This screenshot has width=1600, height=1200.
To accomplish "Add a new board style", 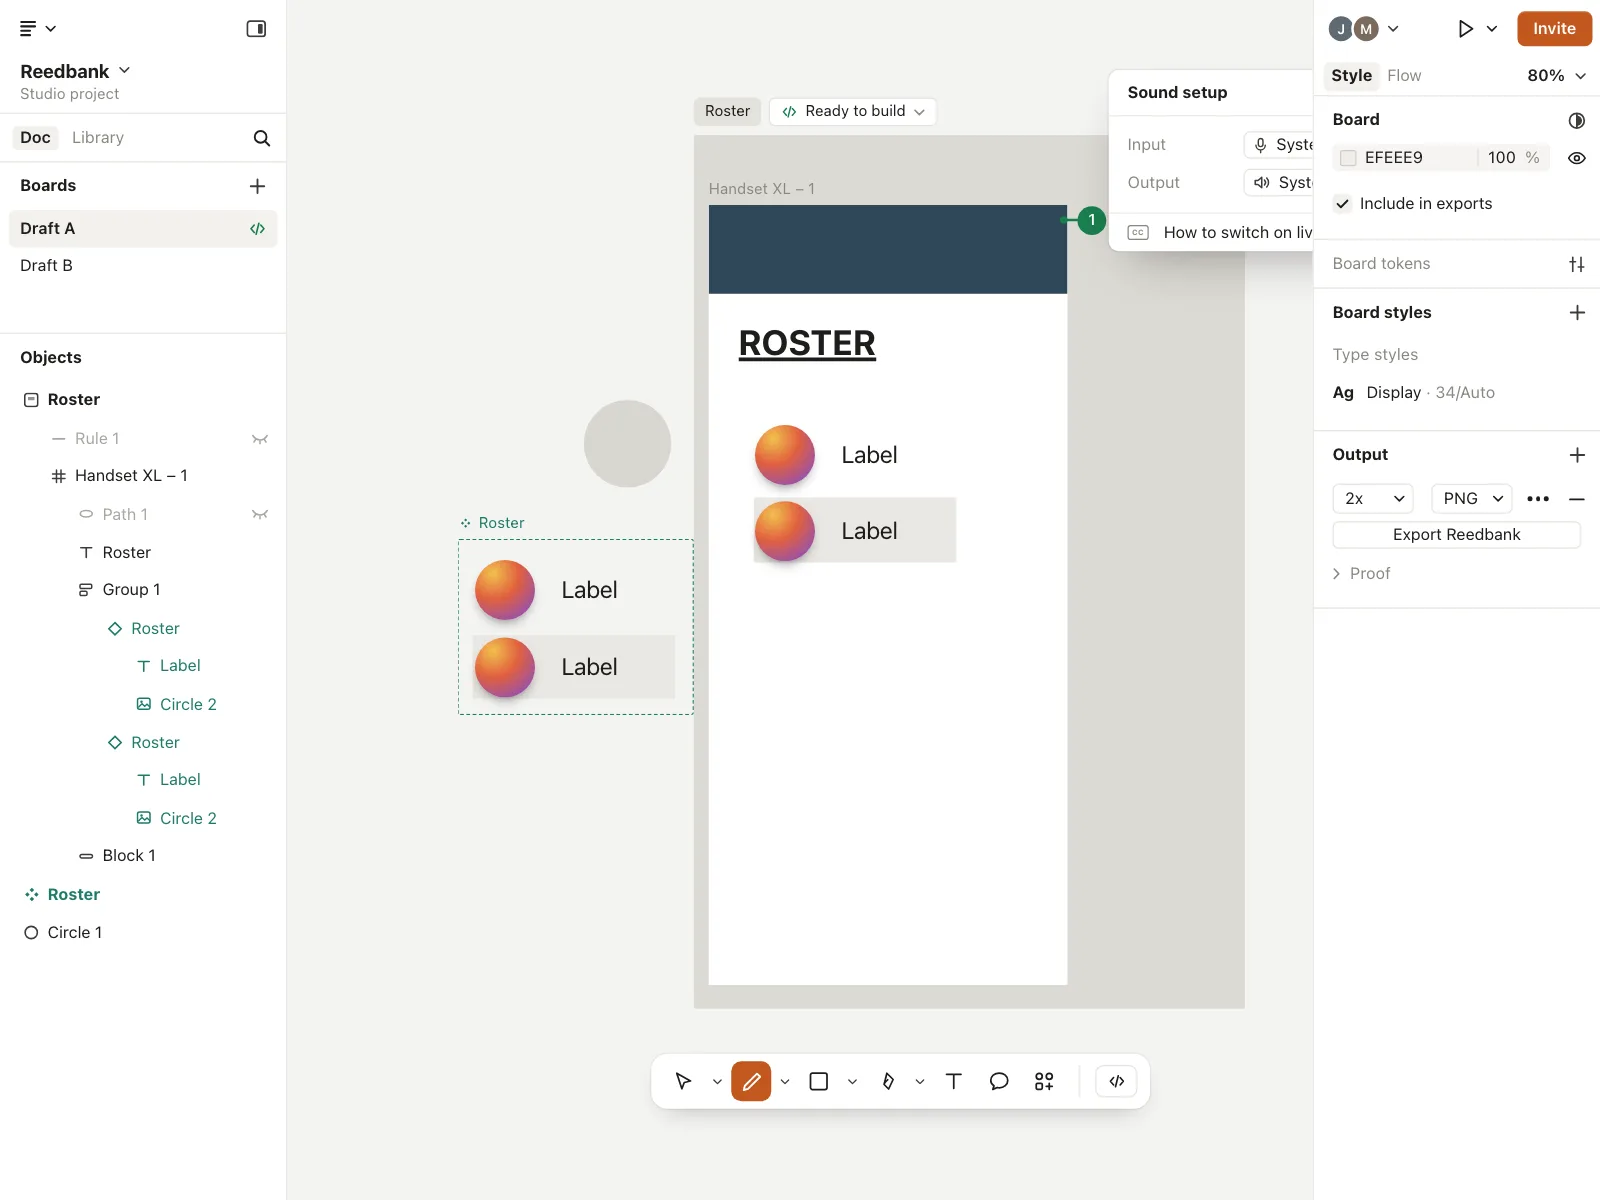I will click(x=1577, y=313).
